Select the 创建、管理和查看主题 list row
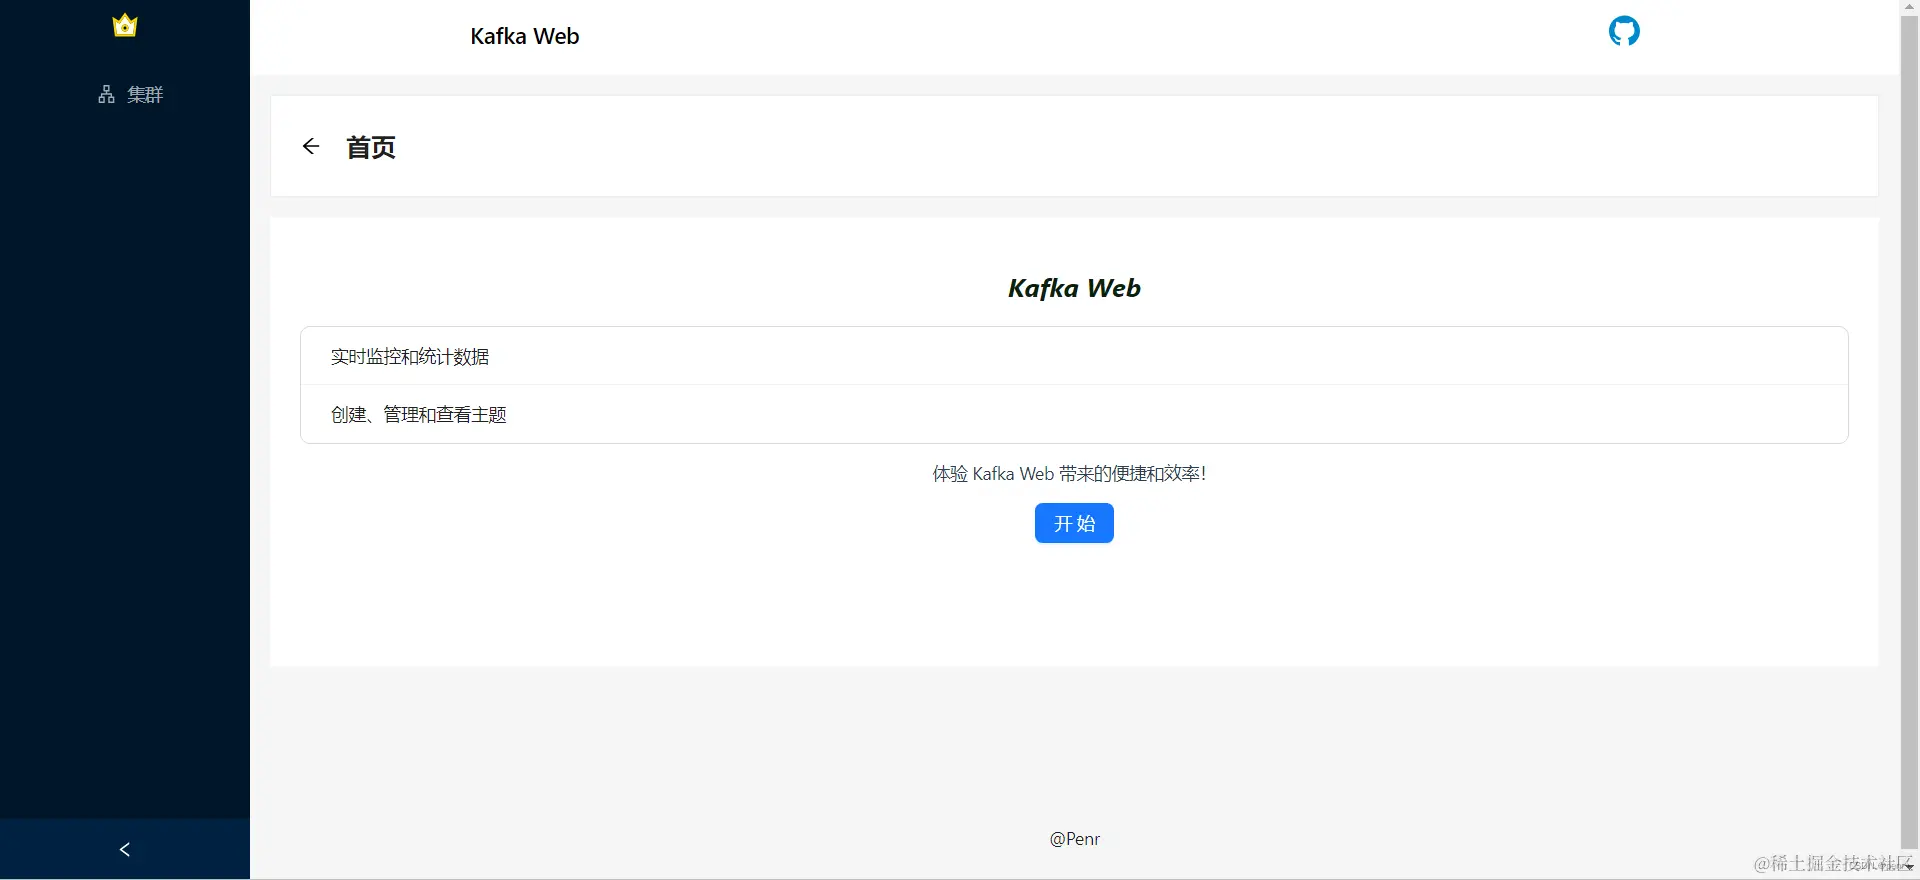The height and width of the screenshot is (880, 1920). (x=1074, y=414)
